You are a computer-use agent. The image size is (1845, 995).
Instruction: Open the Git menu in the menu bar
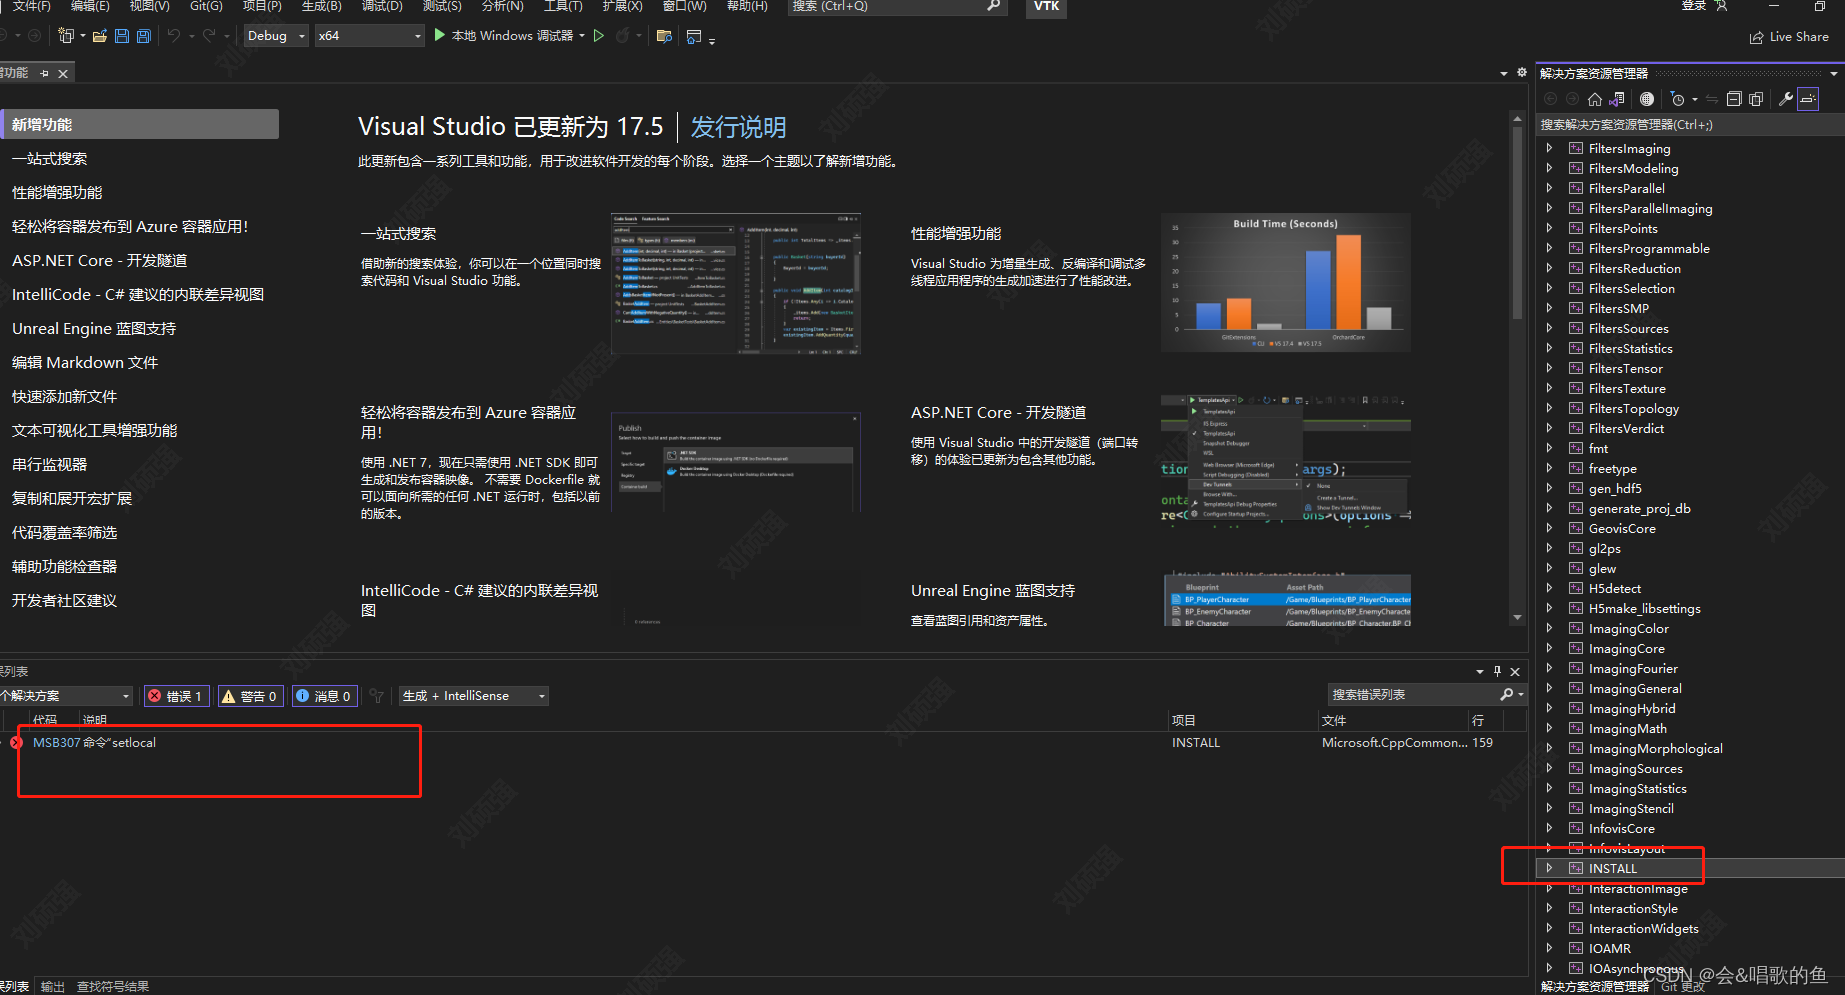tap(205, 8)
